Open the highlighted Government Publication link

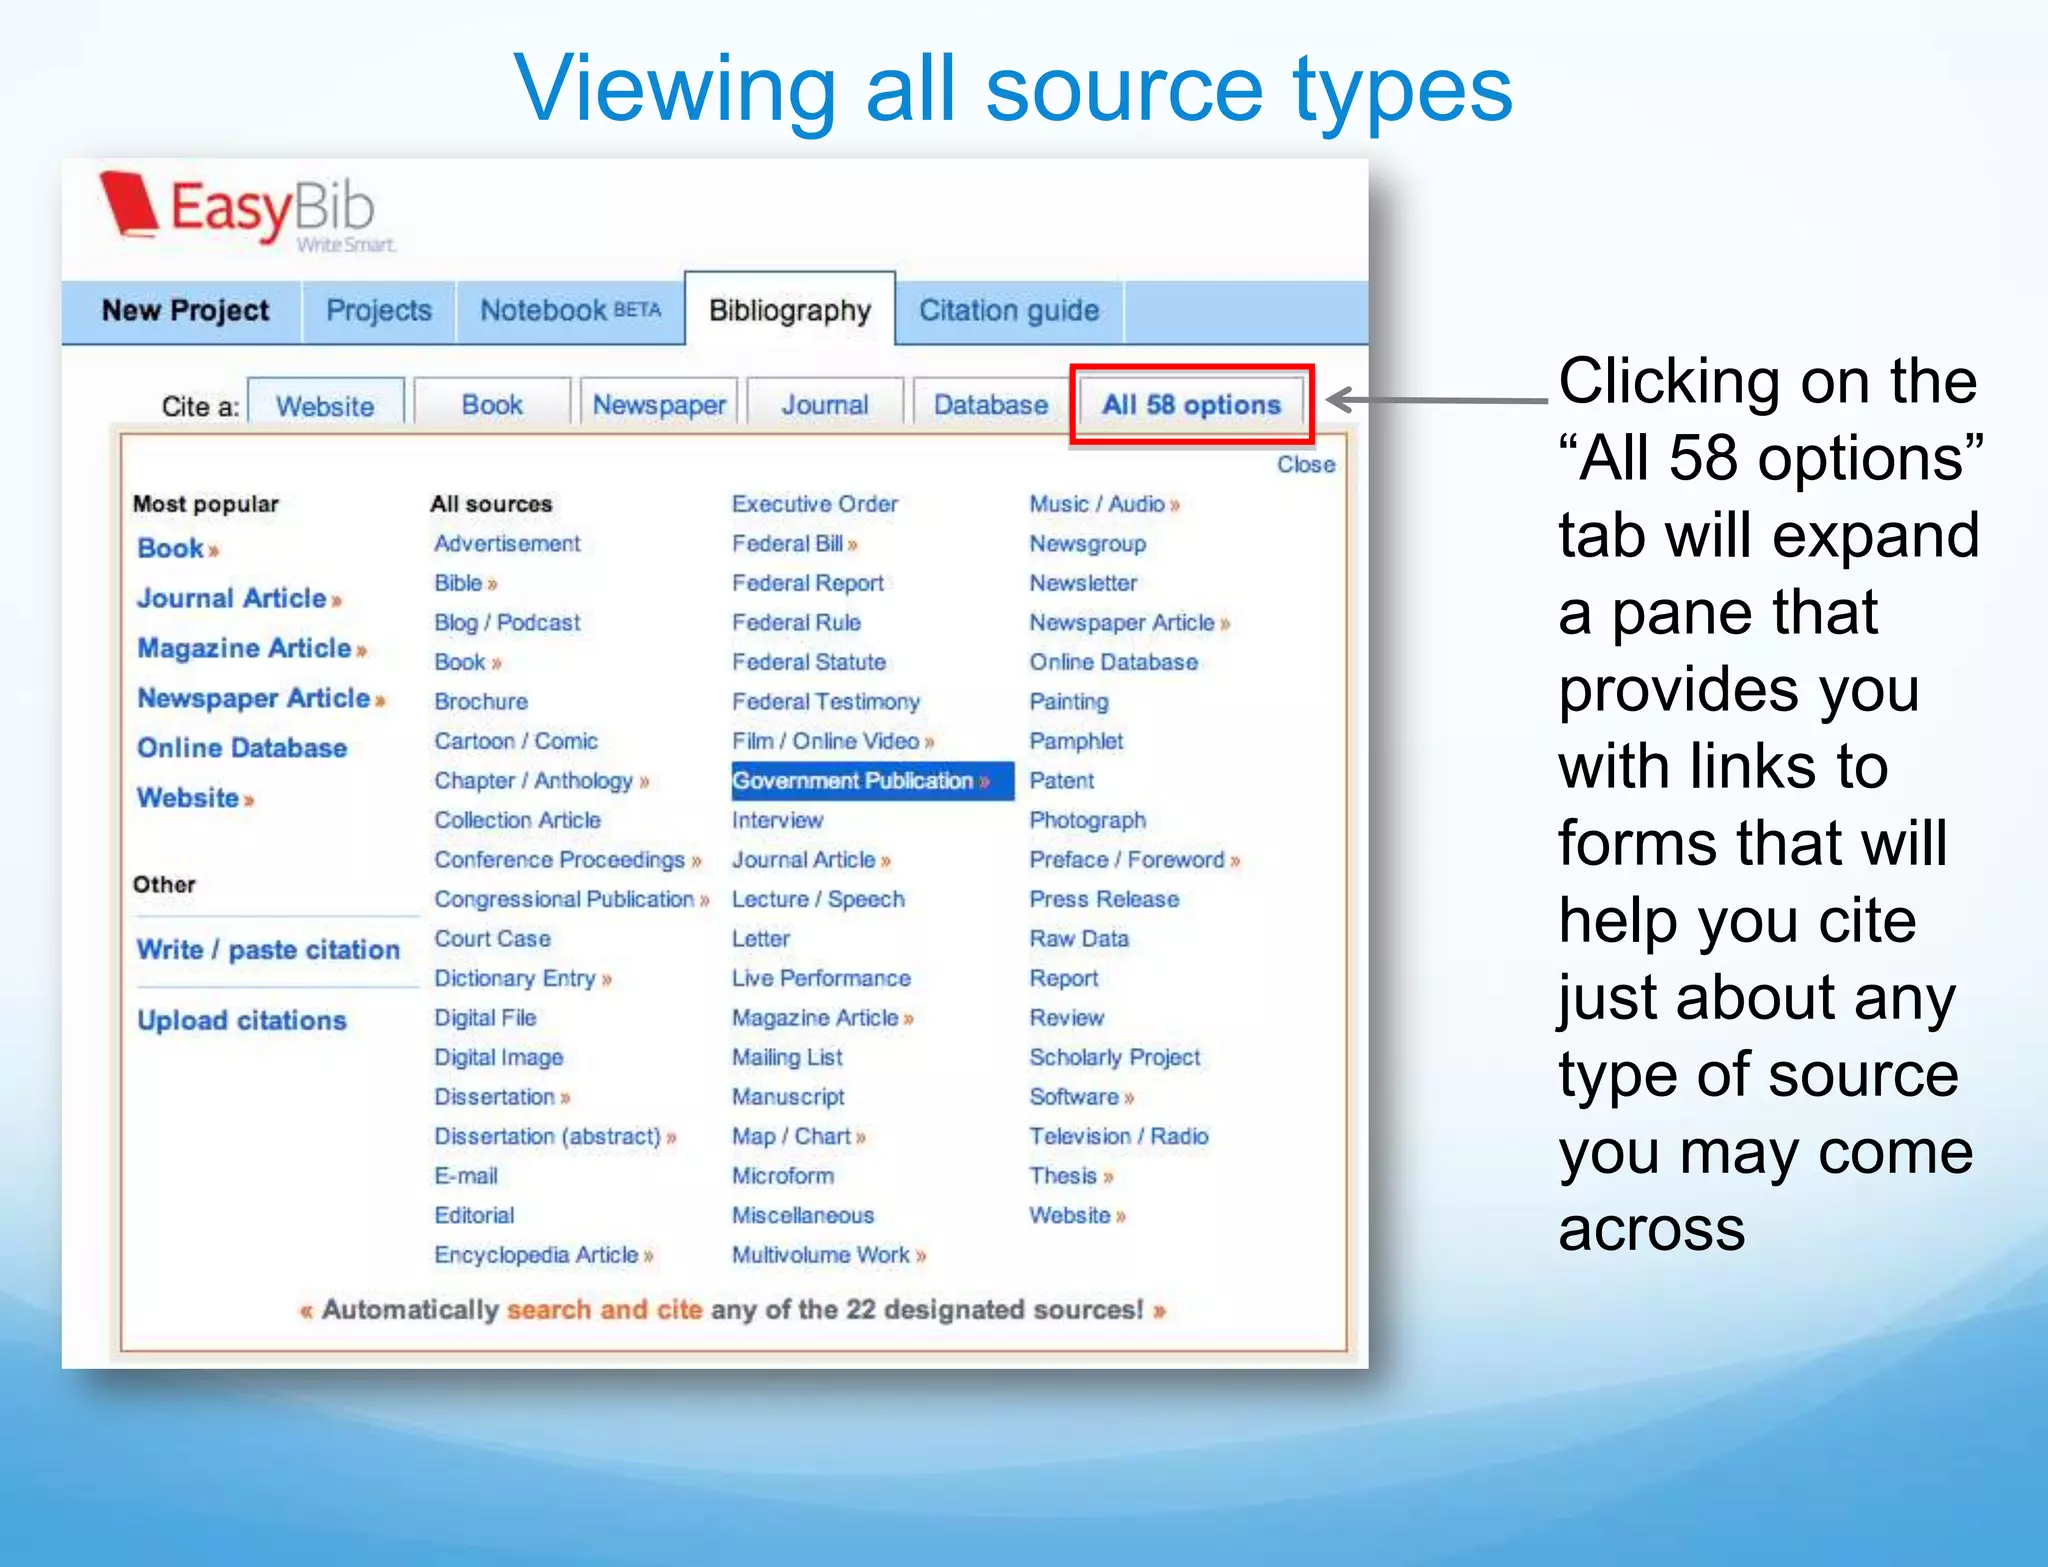pyautogui.click(x=853, y=781)
